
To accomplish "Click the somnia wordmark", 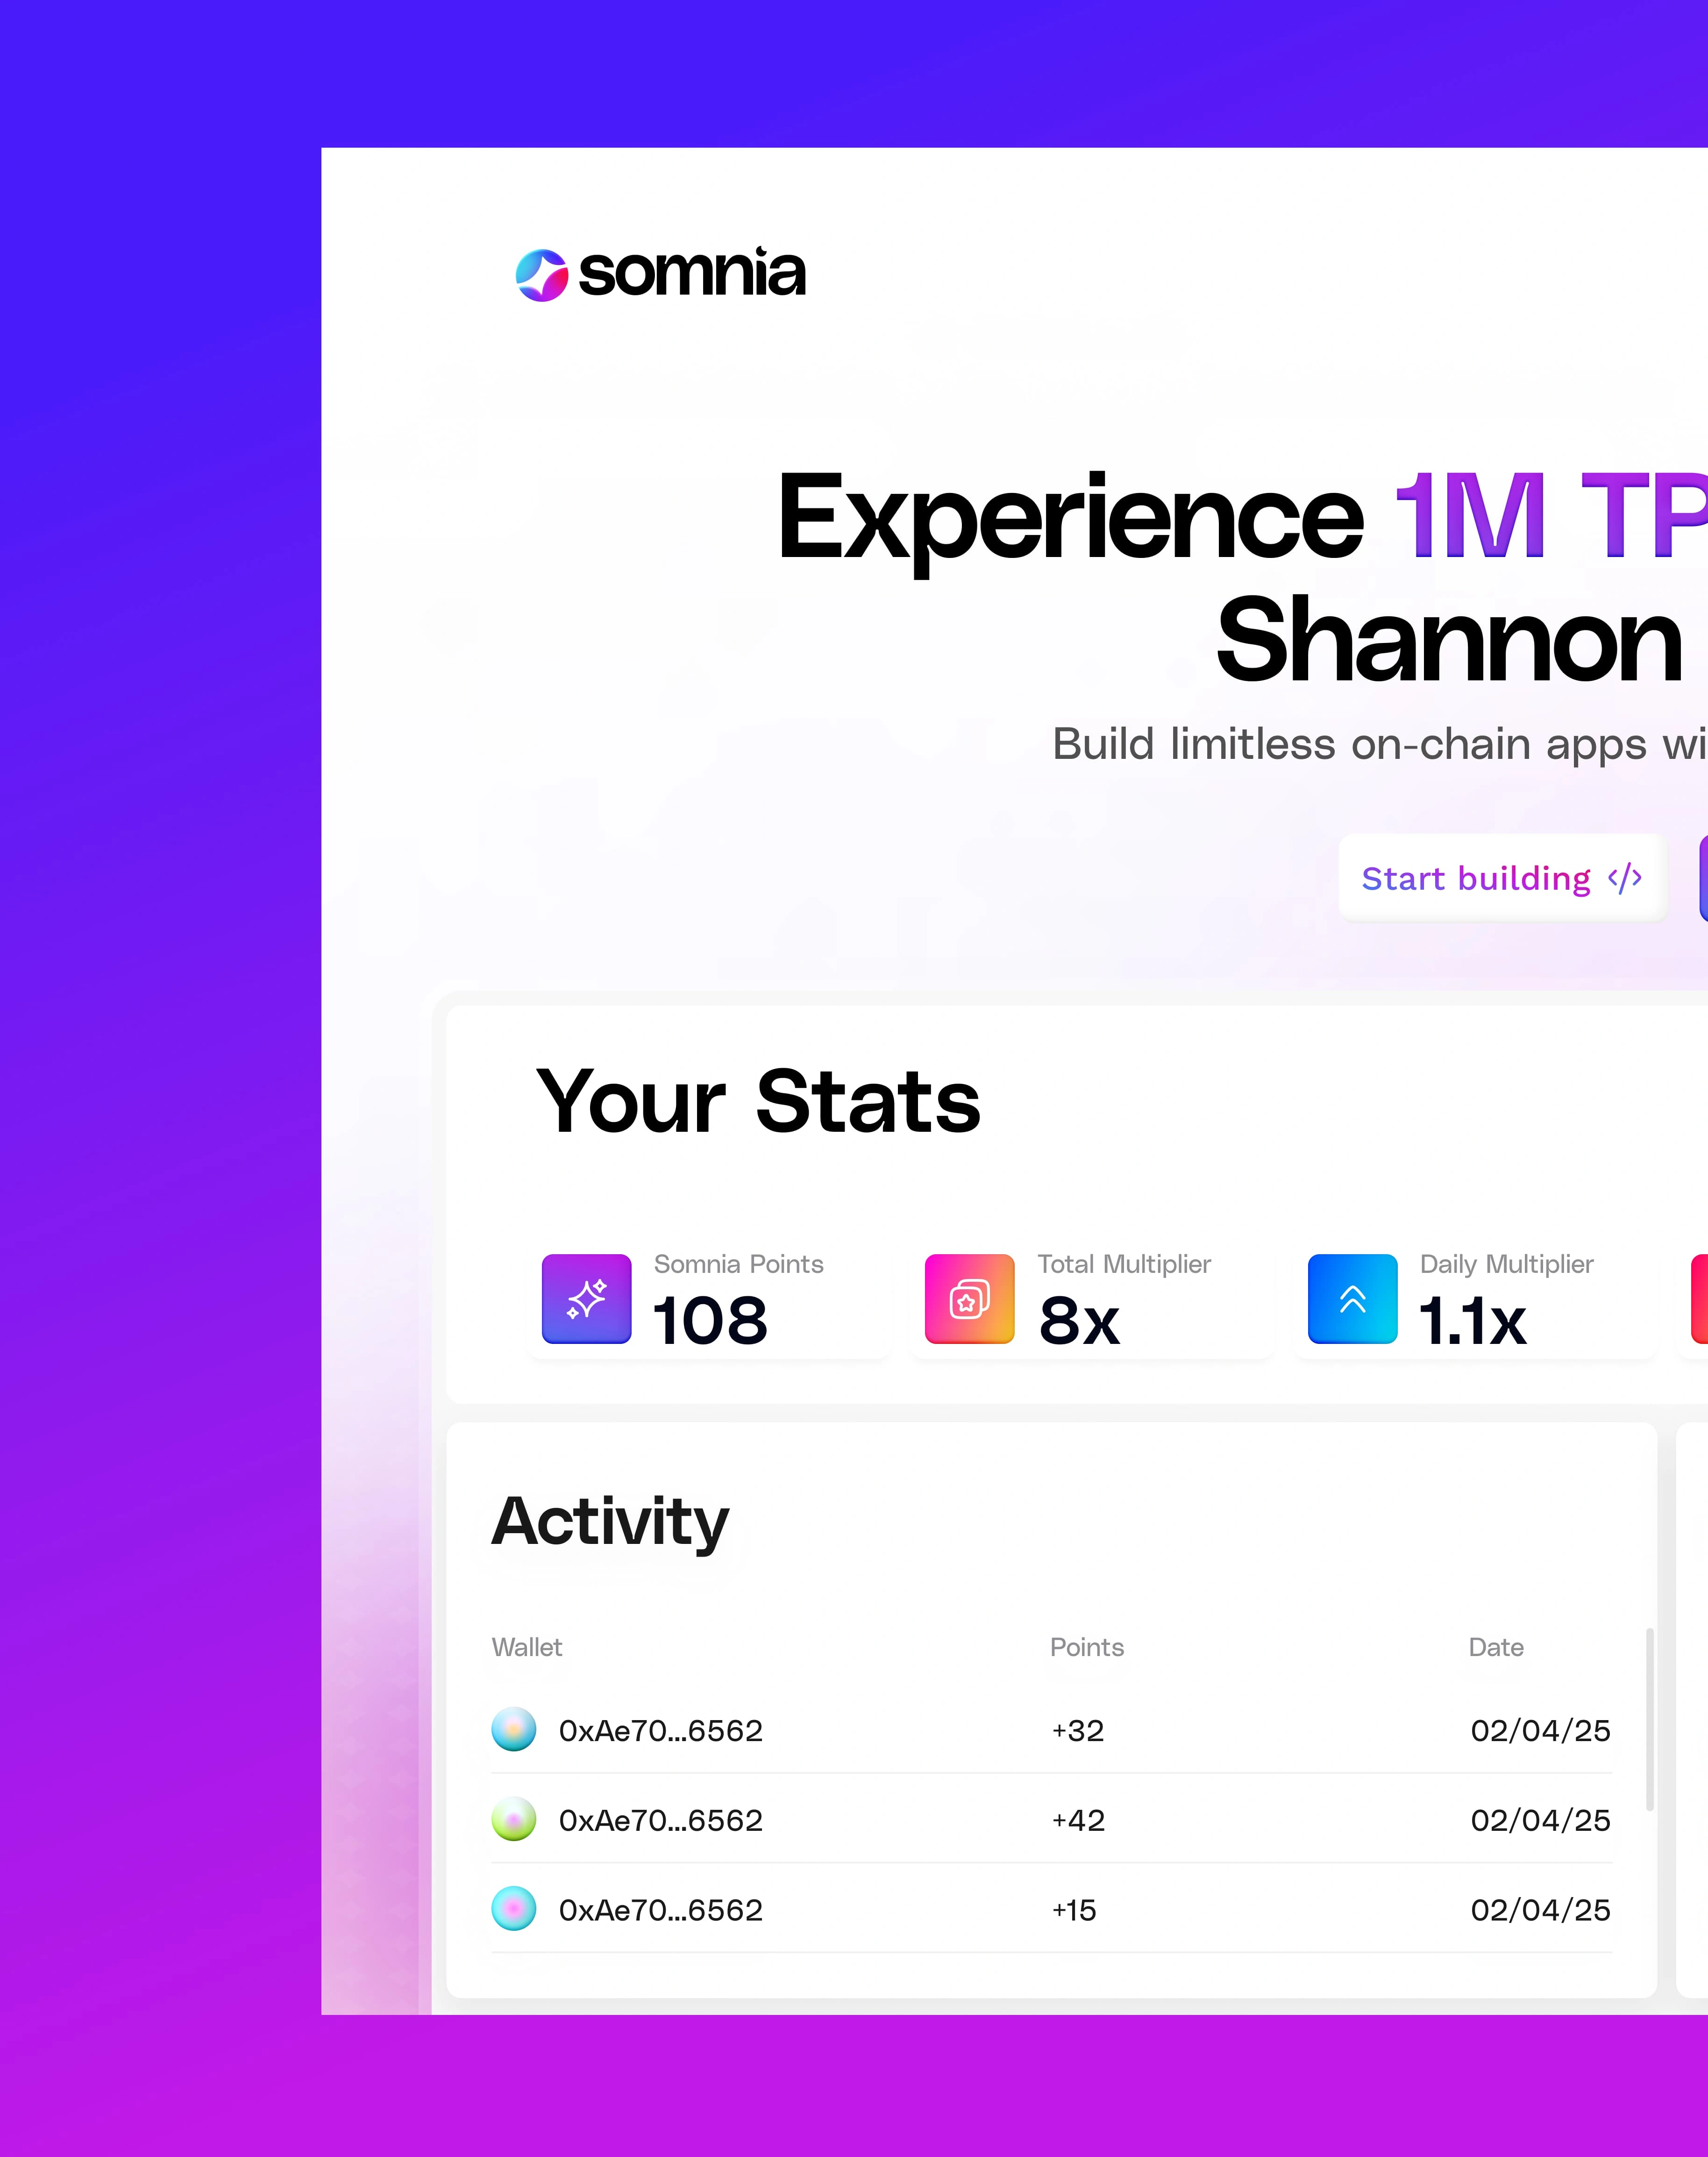I will click(692, 272).
